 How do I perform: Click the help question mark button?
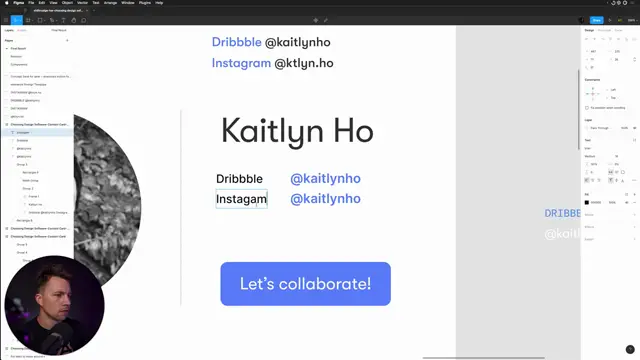[630, 349]
